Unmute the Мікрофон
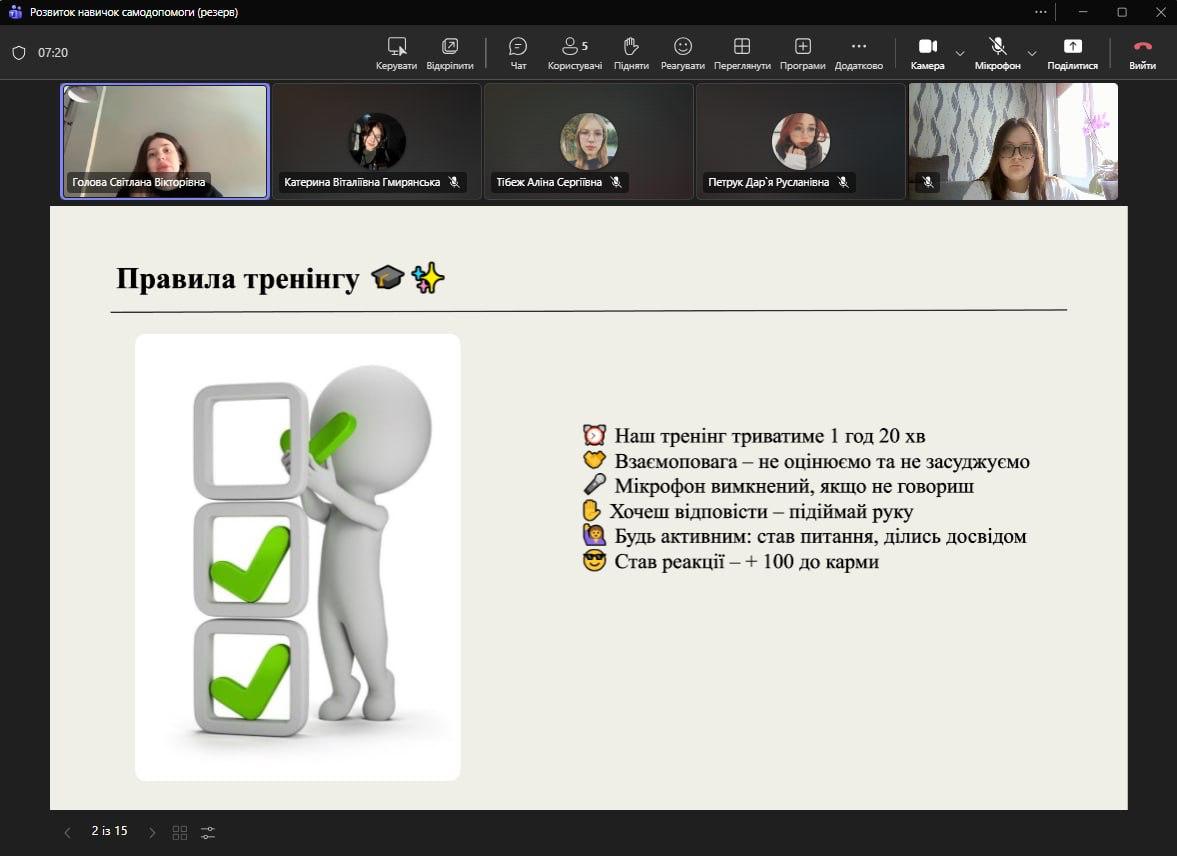The height and width of the screenshot is (856, 1177). (997, 53)
